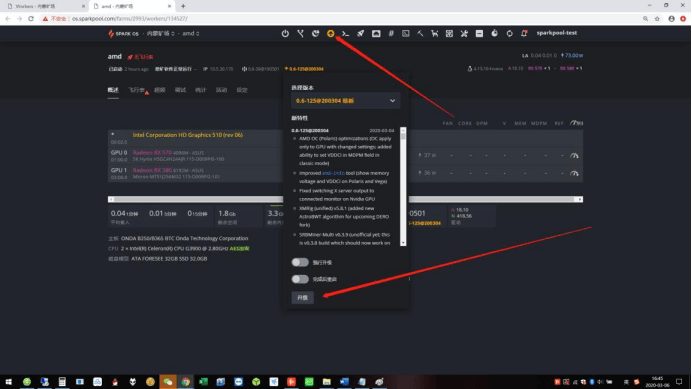Select the fourth tab in worker tabs

tap(180, 90)
